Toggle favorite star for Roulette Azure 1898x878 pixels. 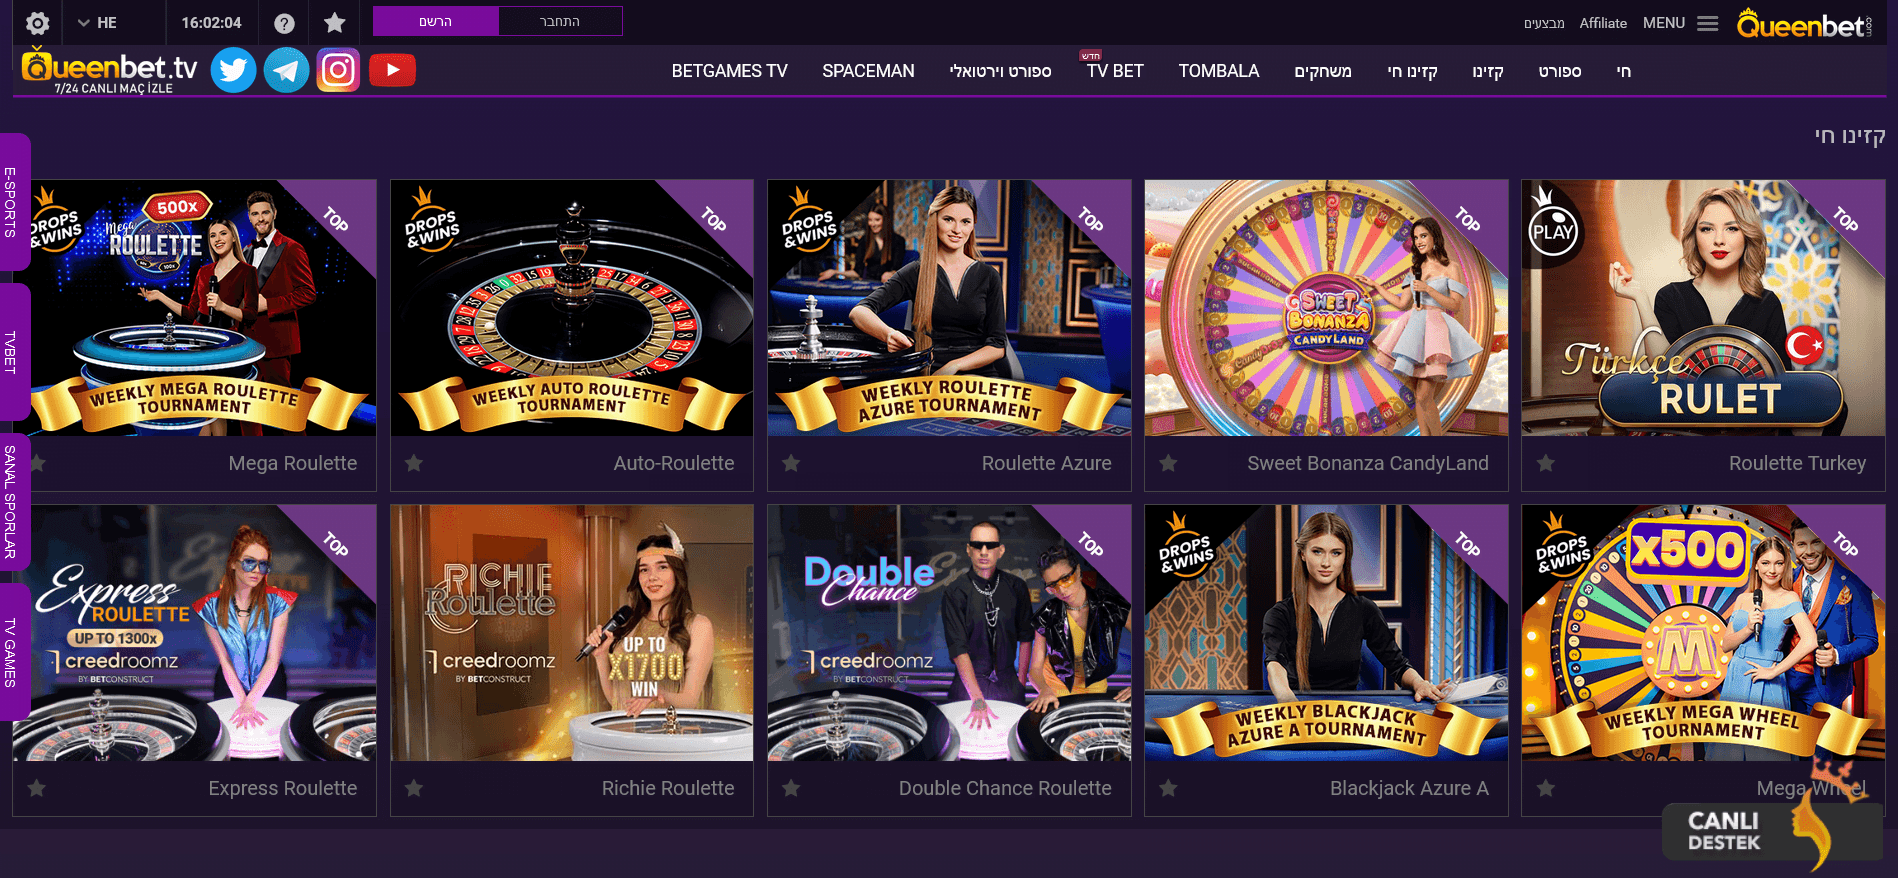791,463
